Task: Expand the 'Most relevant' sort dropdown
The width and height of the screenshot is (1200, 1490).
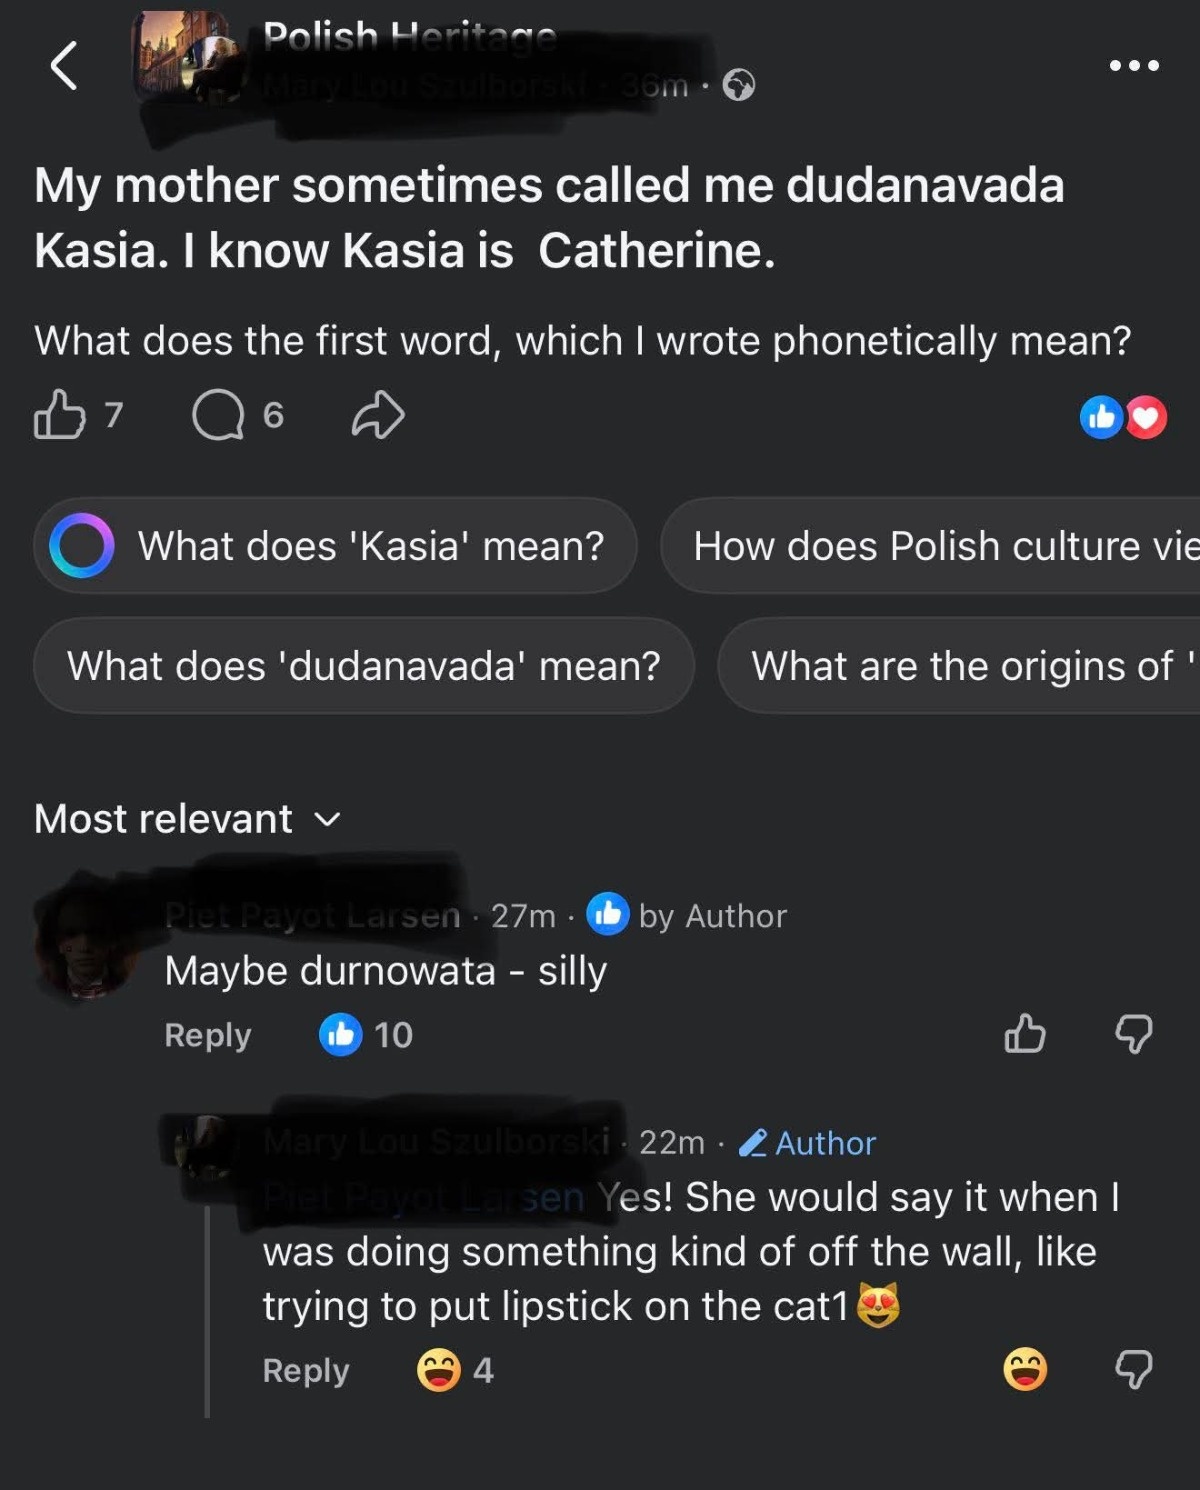Action: click(x=188, y=819)
